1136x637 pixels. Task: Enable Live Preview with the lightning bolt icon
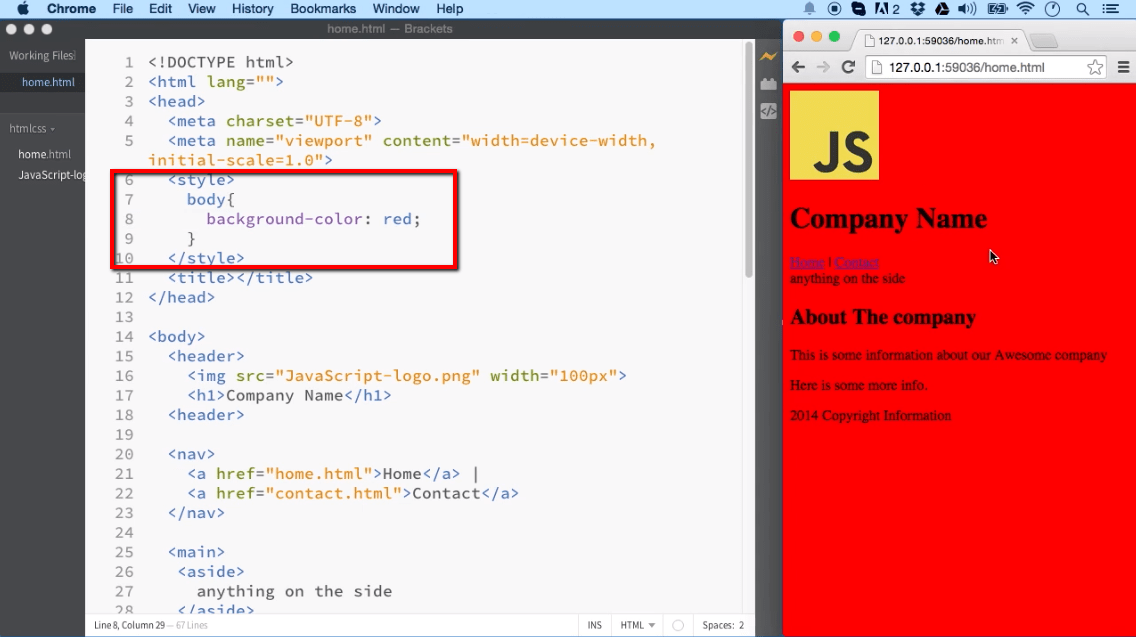pyautogui.click(x=768, y=57)
